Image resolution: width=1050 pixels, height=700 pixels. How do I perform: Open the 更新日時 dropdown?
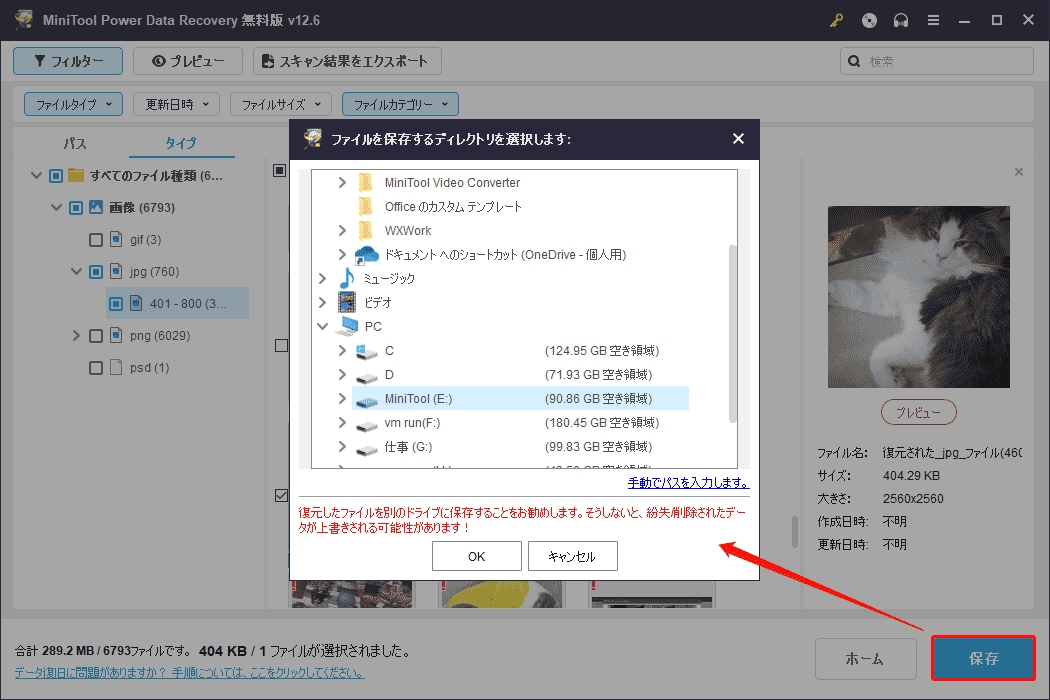(x=176, y=103)
